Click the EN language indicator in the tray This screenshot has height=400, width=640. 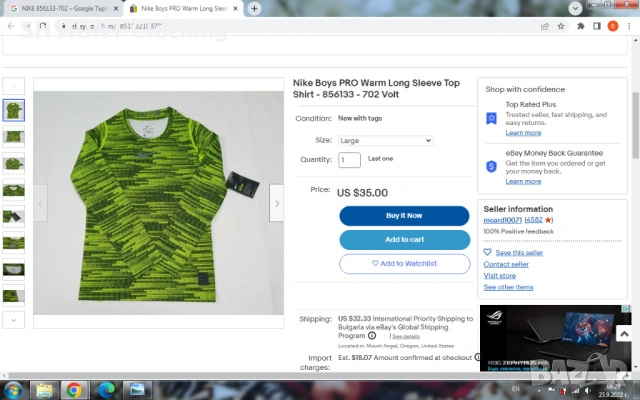(516, 389)
